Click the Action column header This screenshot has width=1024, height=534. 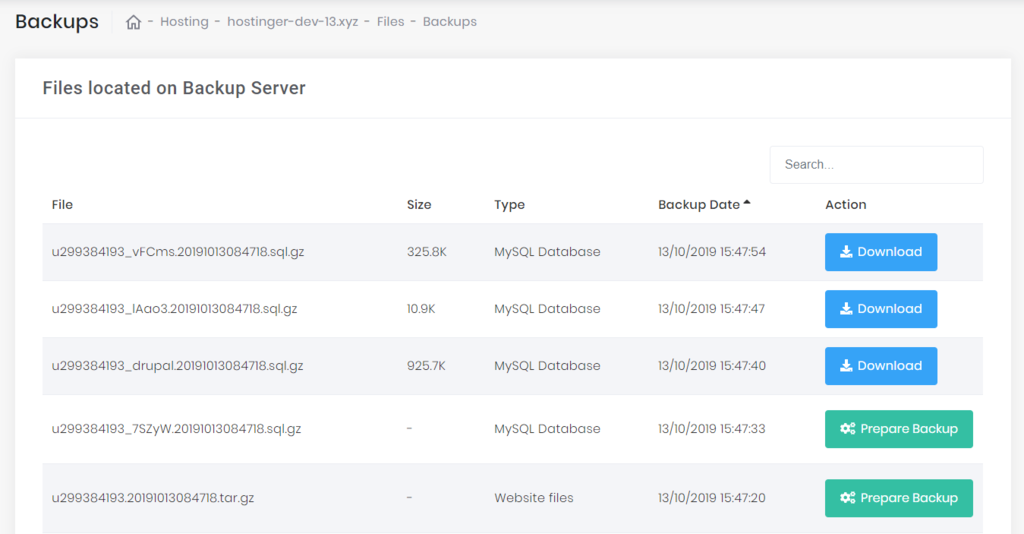(845, 205)
